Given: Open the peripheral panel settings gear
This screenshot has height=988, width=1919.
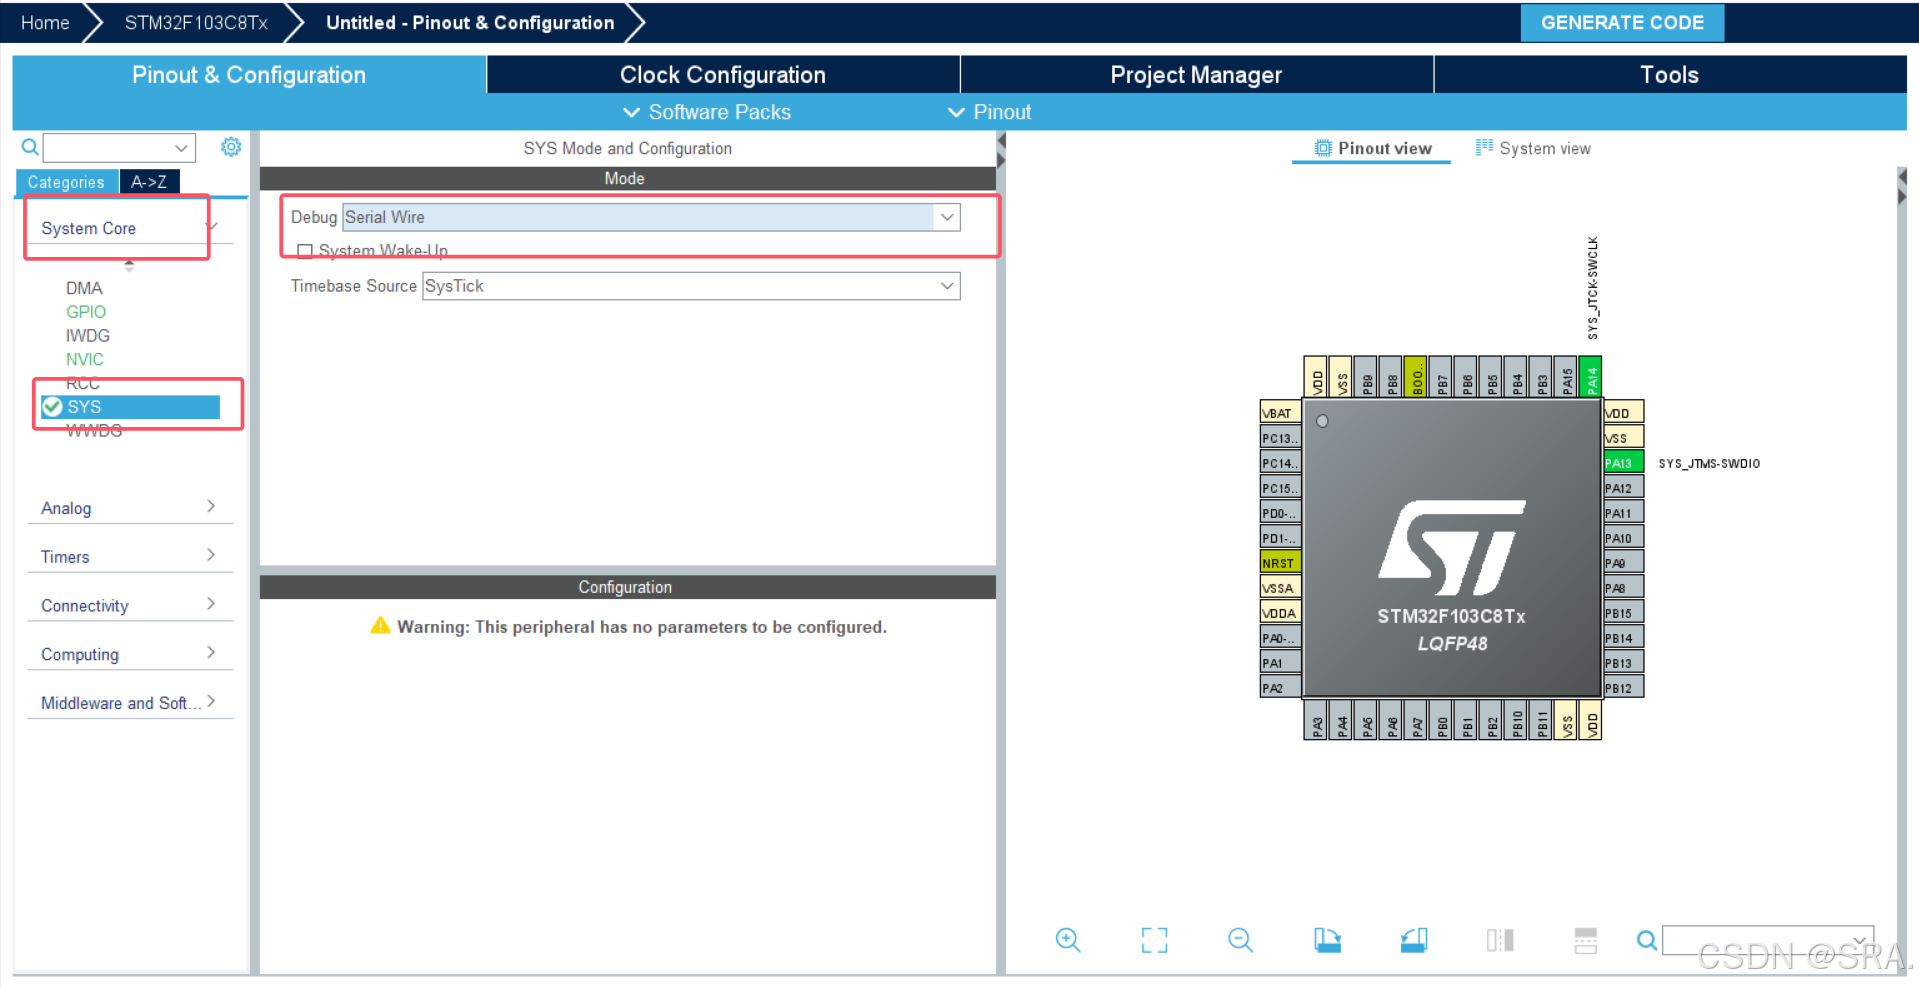Looking at the screenshot, I should 231,146.
